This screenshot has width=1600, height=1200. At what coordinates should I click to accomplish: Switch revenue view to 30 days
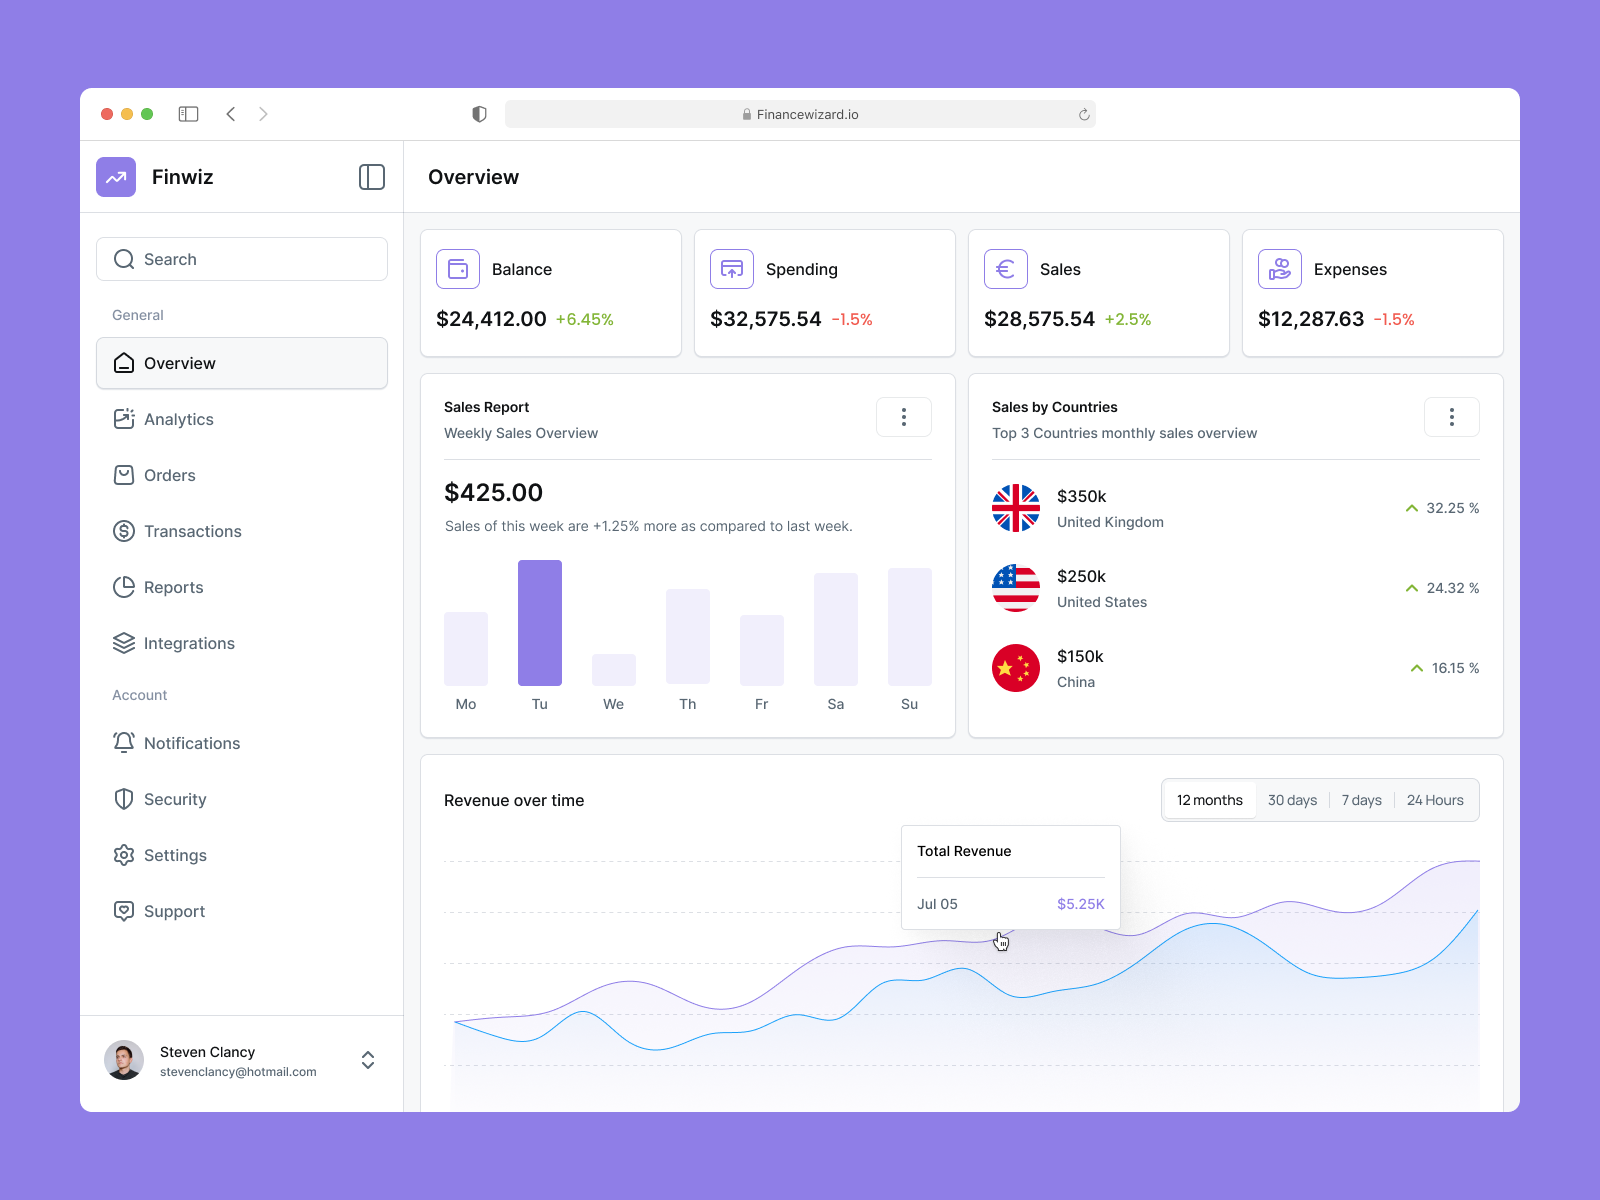1292,799
